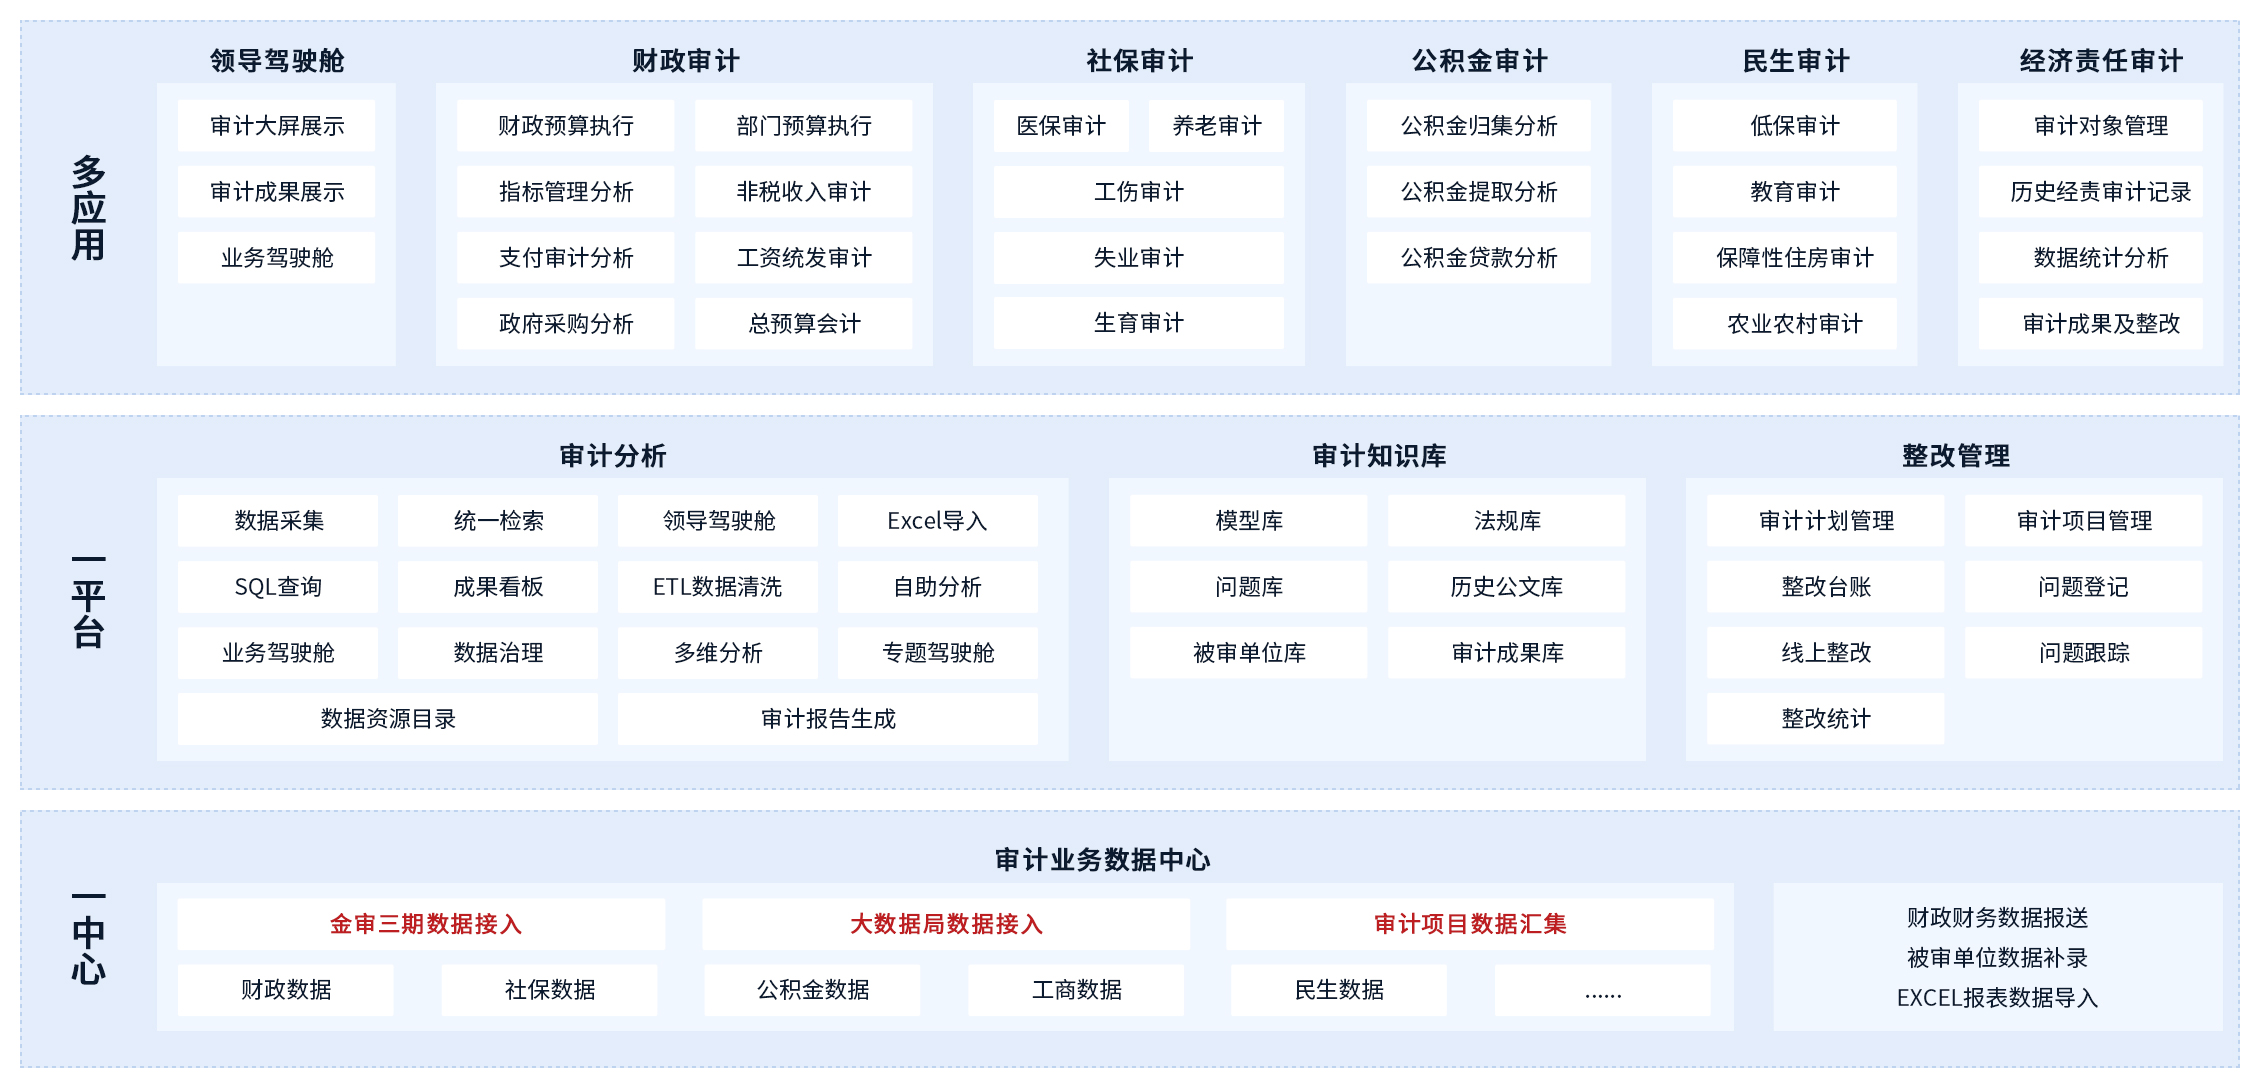The image size is (2260, 1088).
Task: Select 领导驾驶舱 box in 审计分析
Action: 718,521
